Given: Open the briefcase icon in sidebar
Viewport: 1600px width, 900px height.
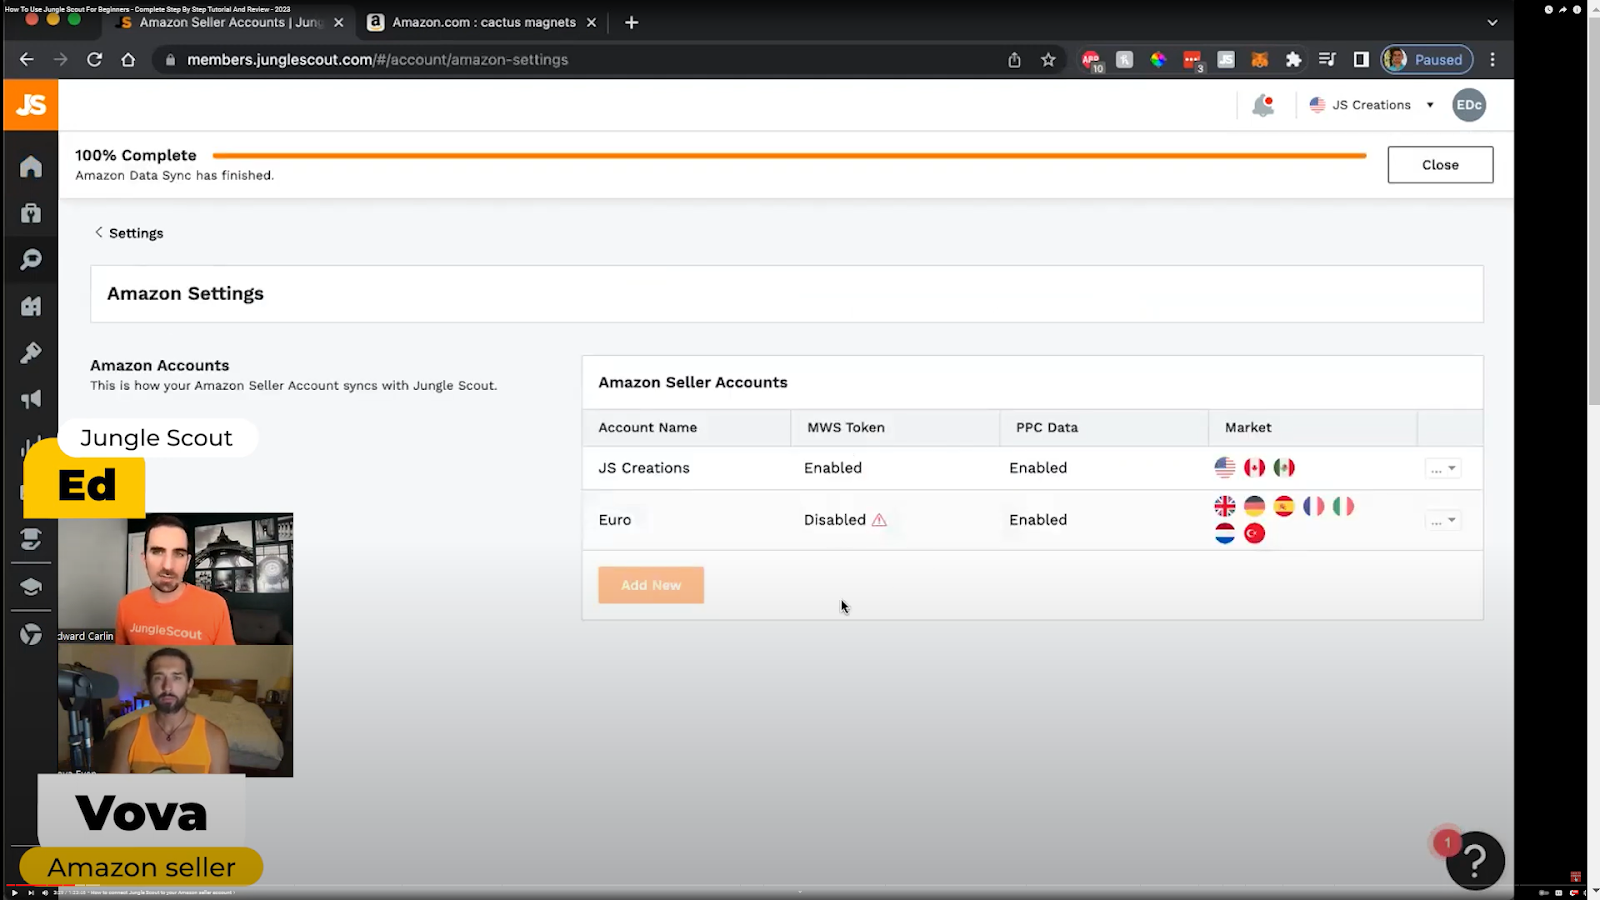Looking at the screenshot, I should 31,213.
